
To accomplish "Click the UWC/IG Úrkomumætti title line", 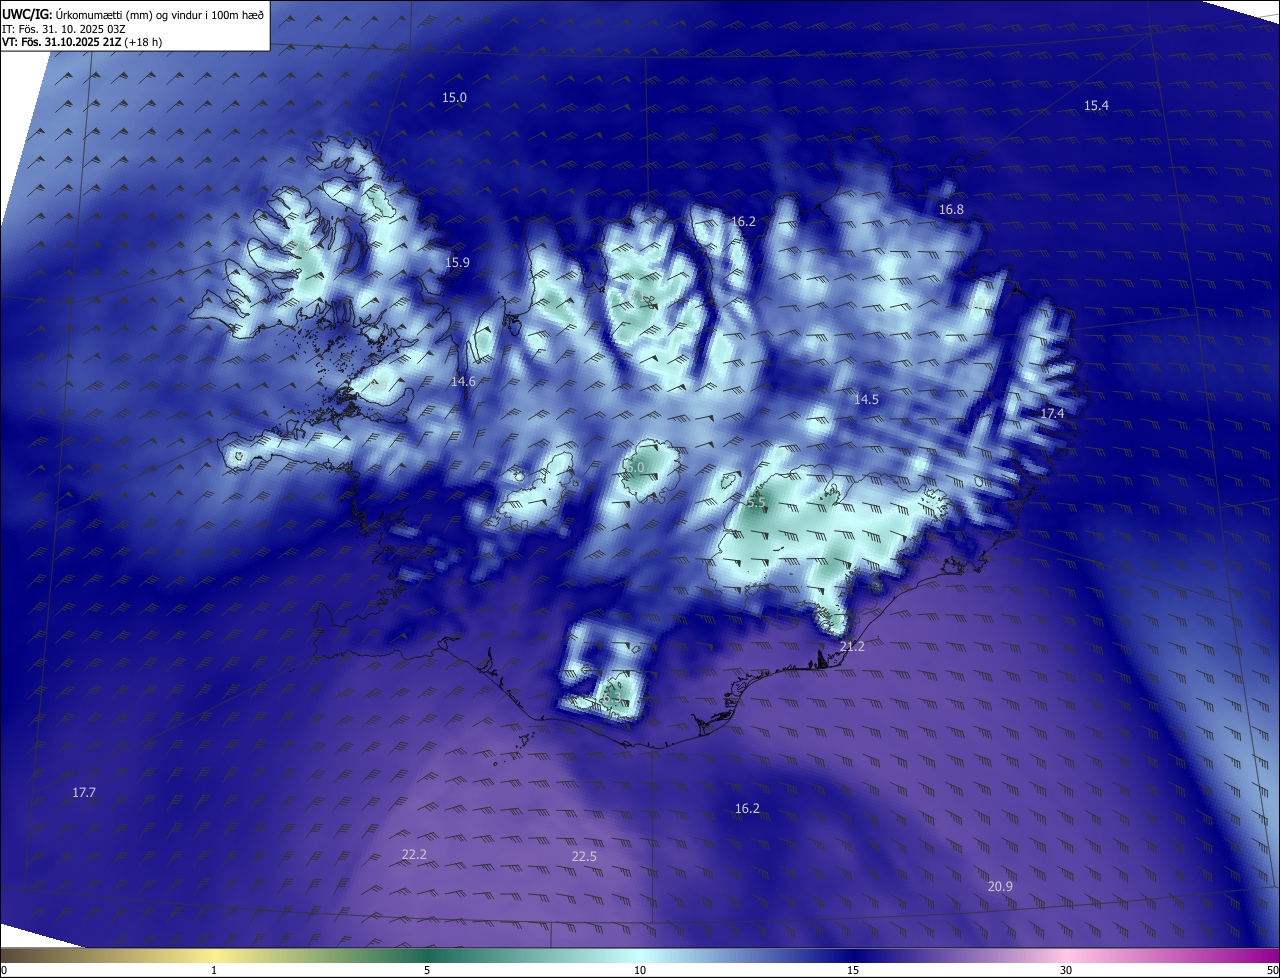I will [x=133, y=13].
